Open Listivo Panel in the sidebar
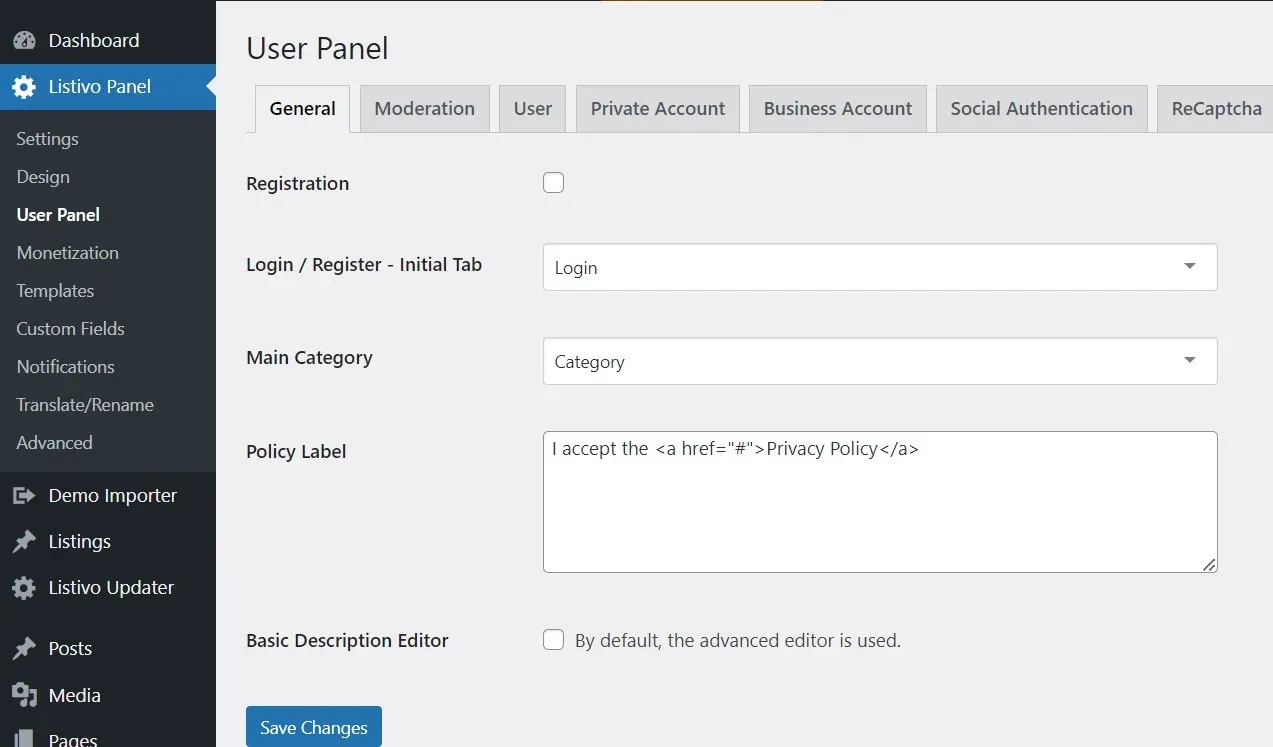Viewport: 1273px width, 747px height. point(108,87)
